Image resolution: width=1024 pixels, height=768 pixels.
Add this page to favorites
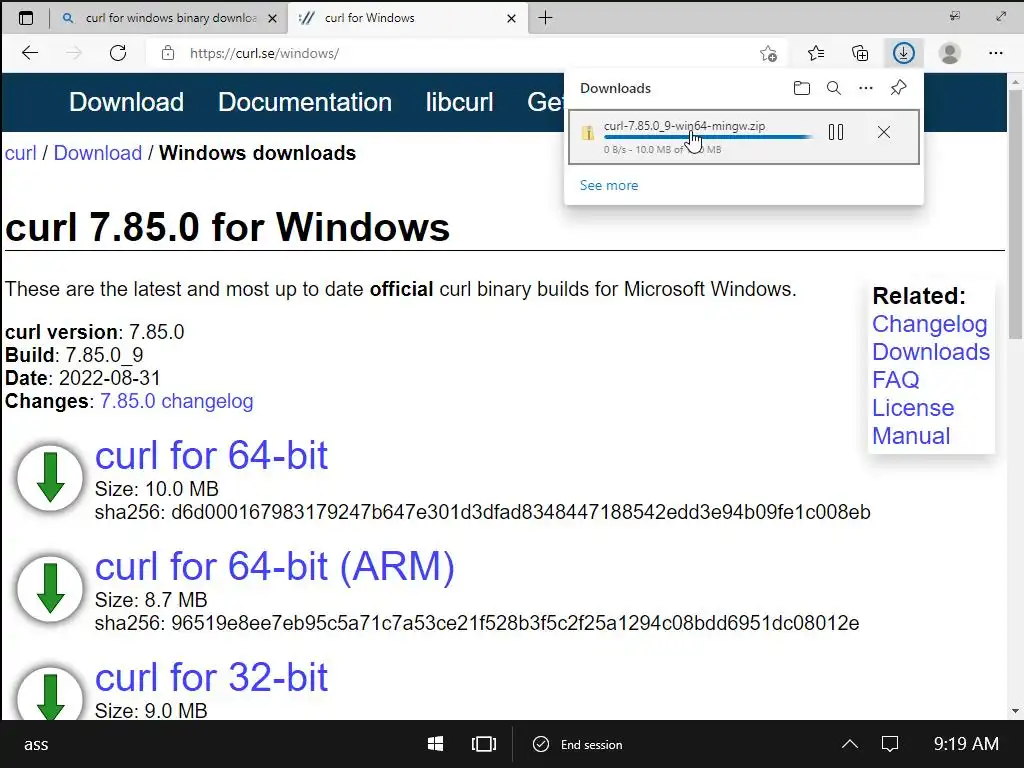click(769, 54)
